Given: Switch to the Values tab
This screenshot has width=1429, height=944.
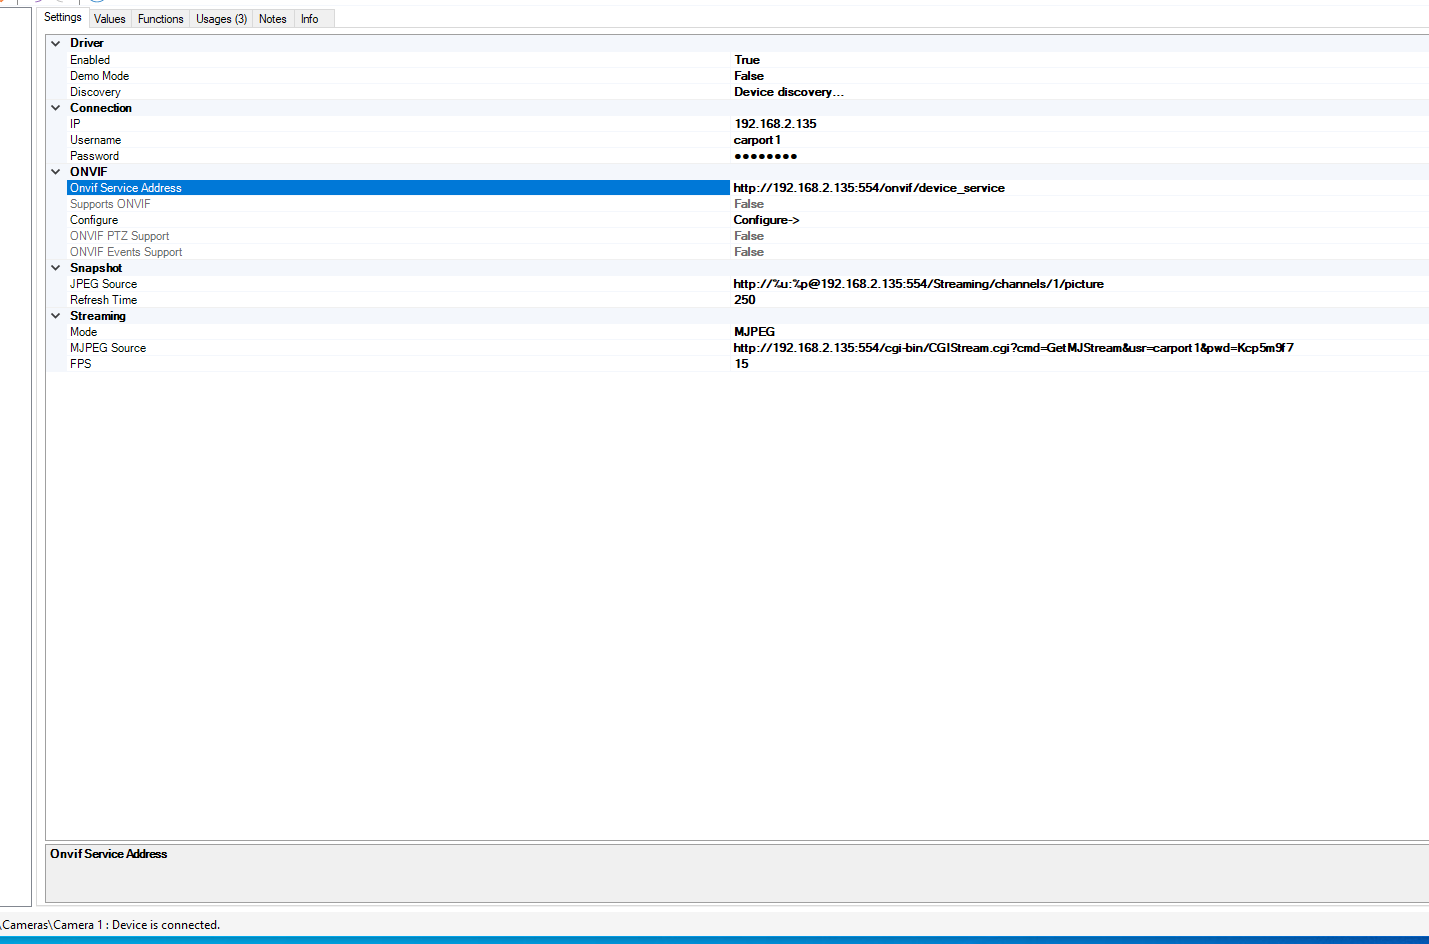Looking at the screenshot, I should 109,19.
